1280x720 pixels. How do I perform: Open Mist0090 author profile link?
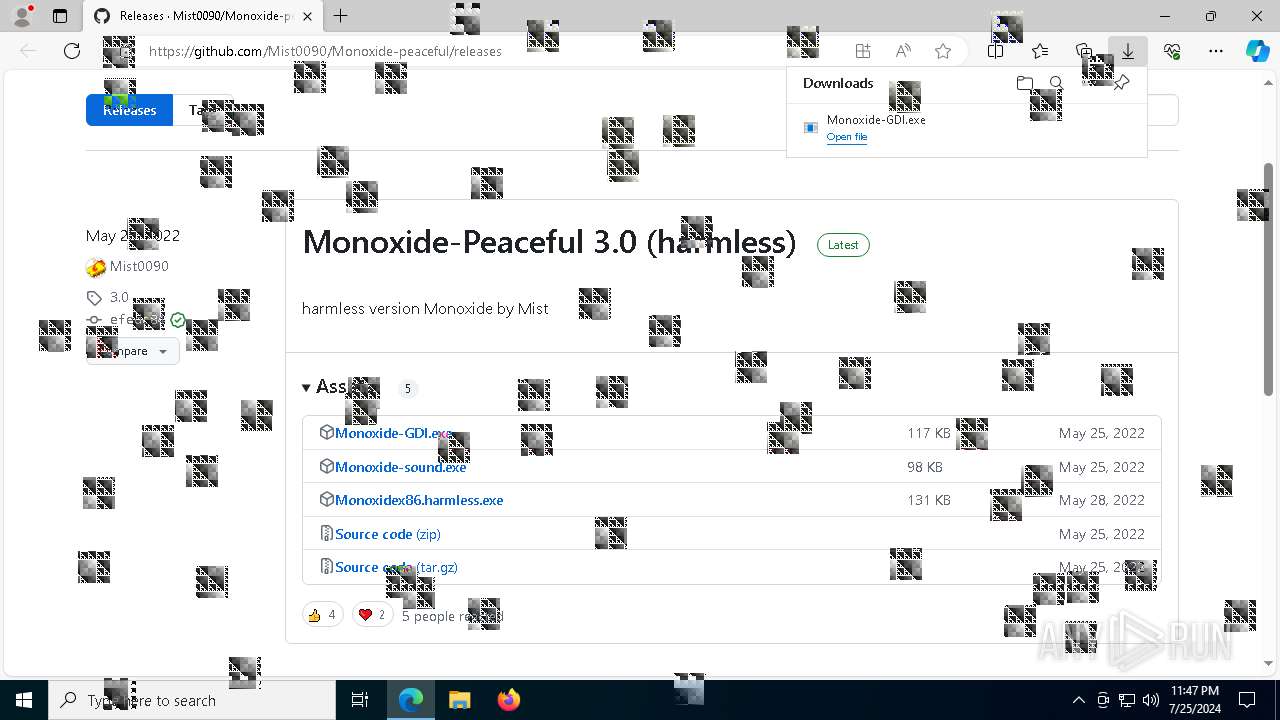[x=139, y=266]
